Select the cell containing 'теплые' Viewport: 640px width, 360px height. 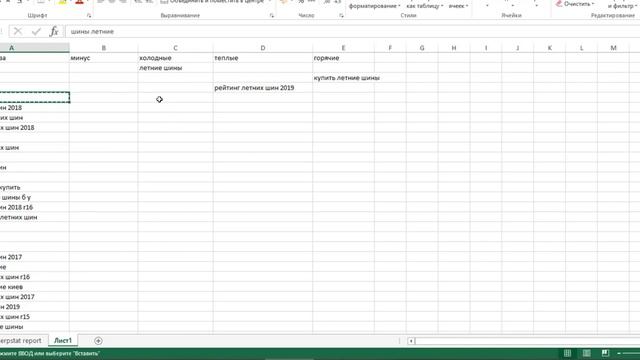[x=263, y=58]
